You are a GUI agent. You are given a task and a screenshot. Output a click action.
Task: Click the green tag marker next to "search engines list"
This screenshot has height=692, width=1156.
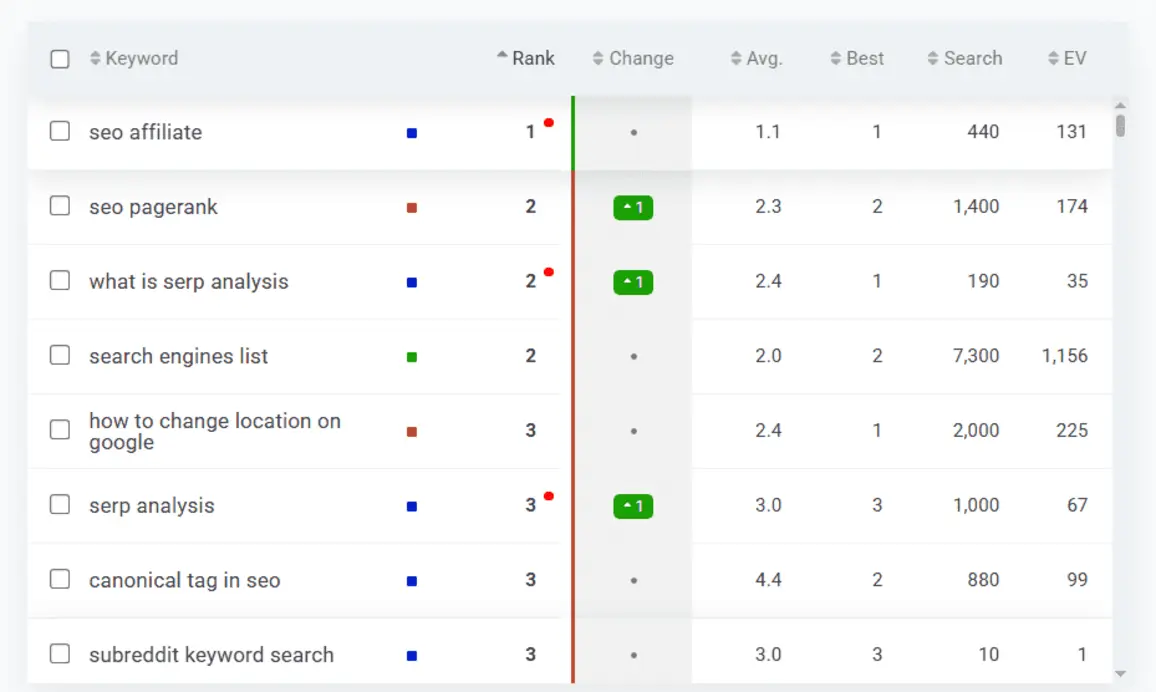point(411,356)
